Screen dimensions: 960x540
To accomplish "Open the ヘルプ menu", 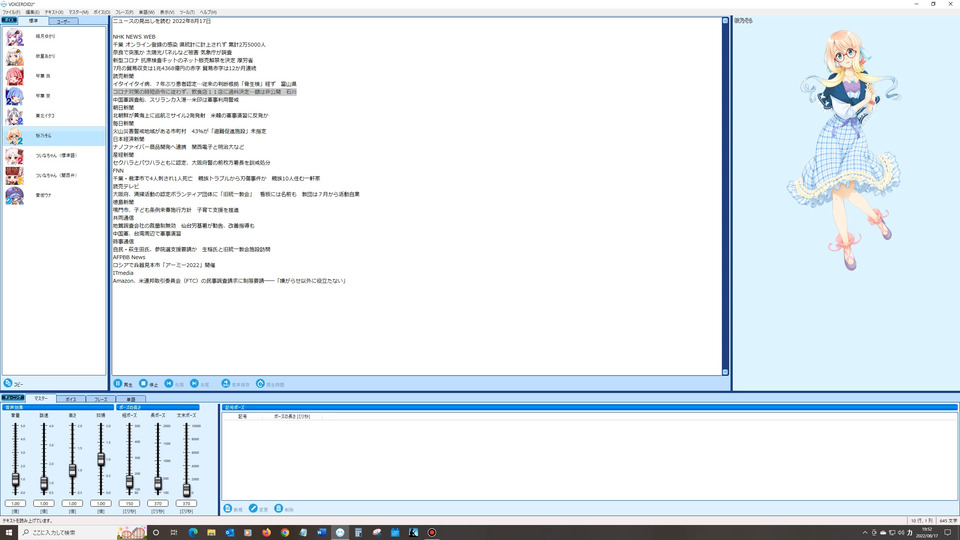I will tap(208, 12).
